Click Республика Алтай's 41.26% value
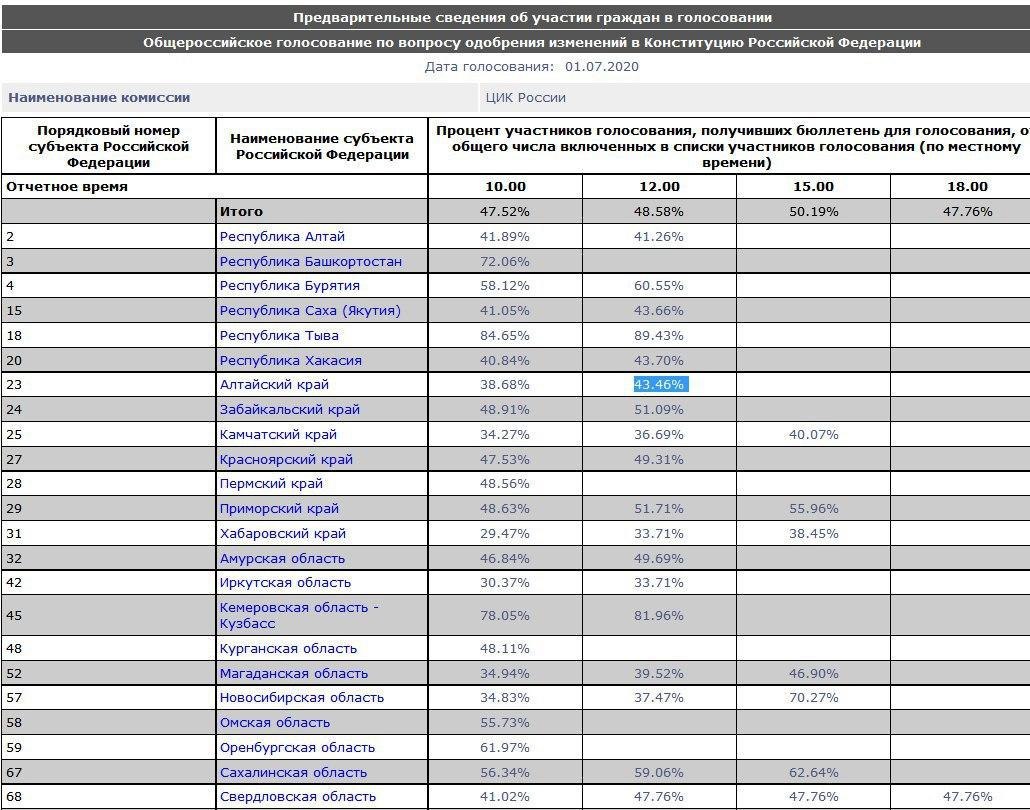Screen dimensions: 1030x810 (x=659, y=236)
